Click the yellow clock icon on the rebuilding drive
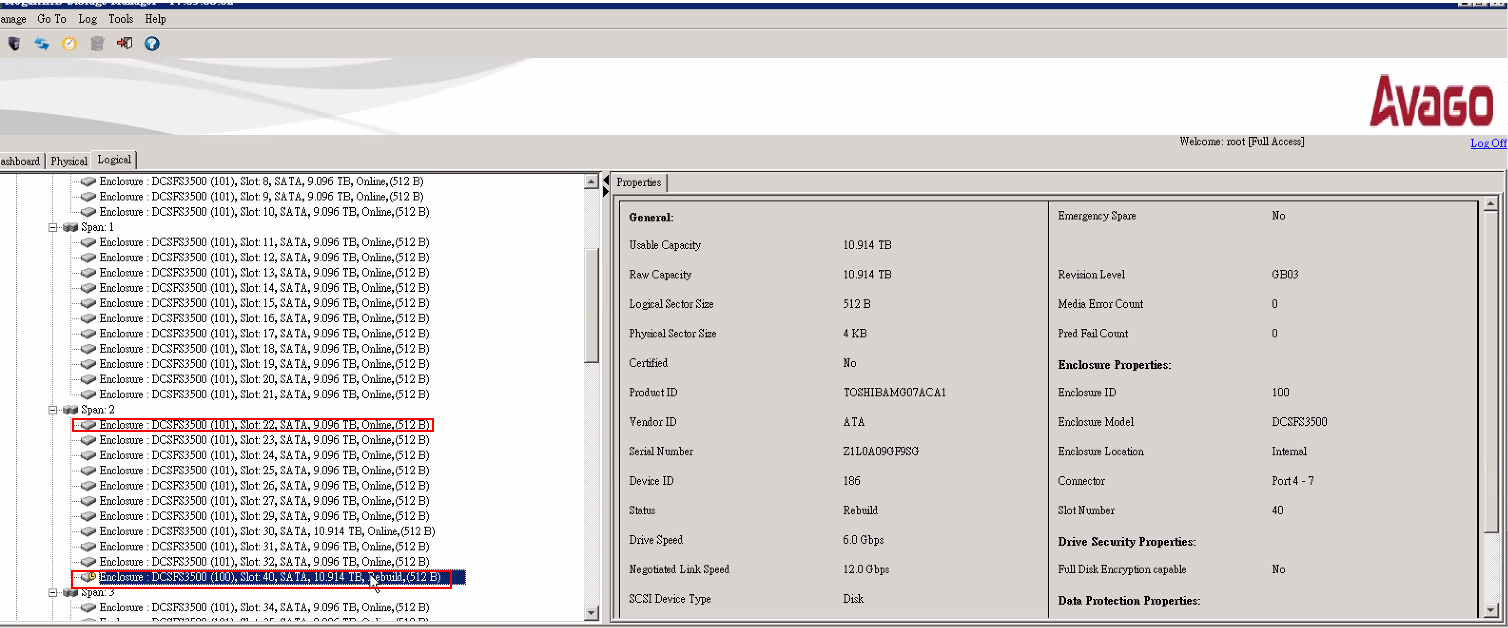 pos(91,576)
